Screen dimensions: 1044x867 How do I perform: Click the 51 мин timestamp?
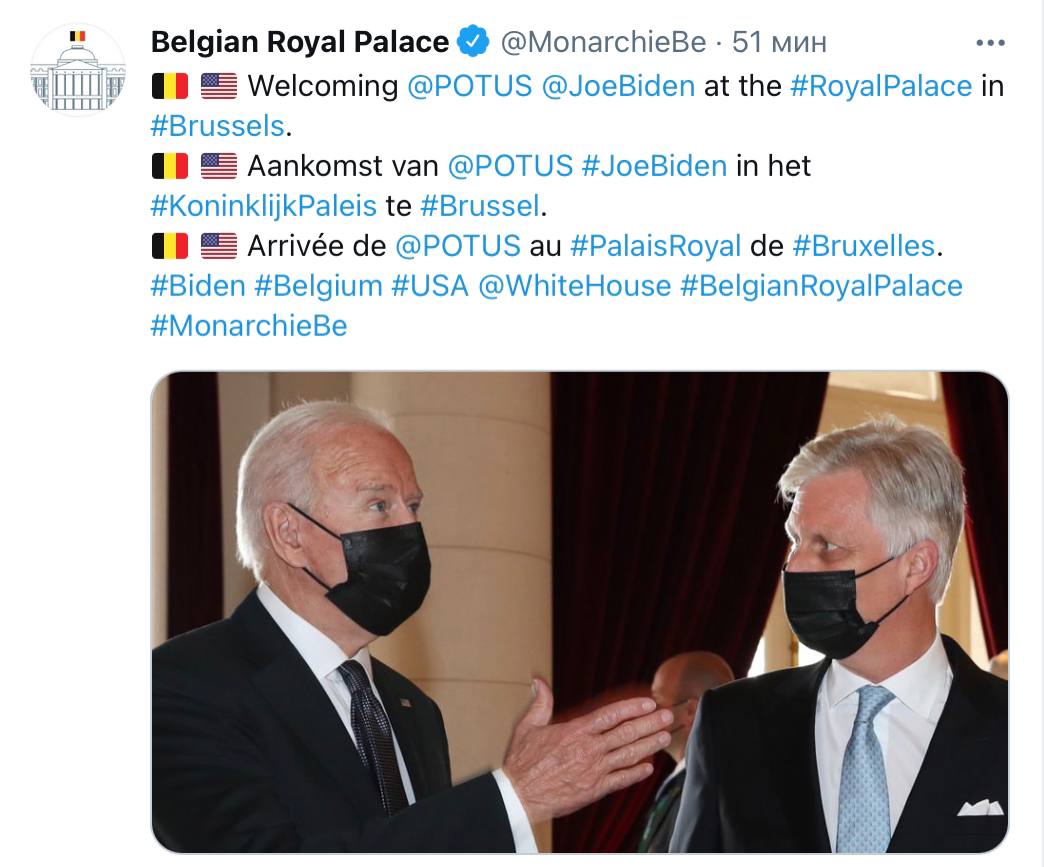click(779, 43)
